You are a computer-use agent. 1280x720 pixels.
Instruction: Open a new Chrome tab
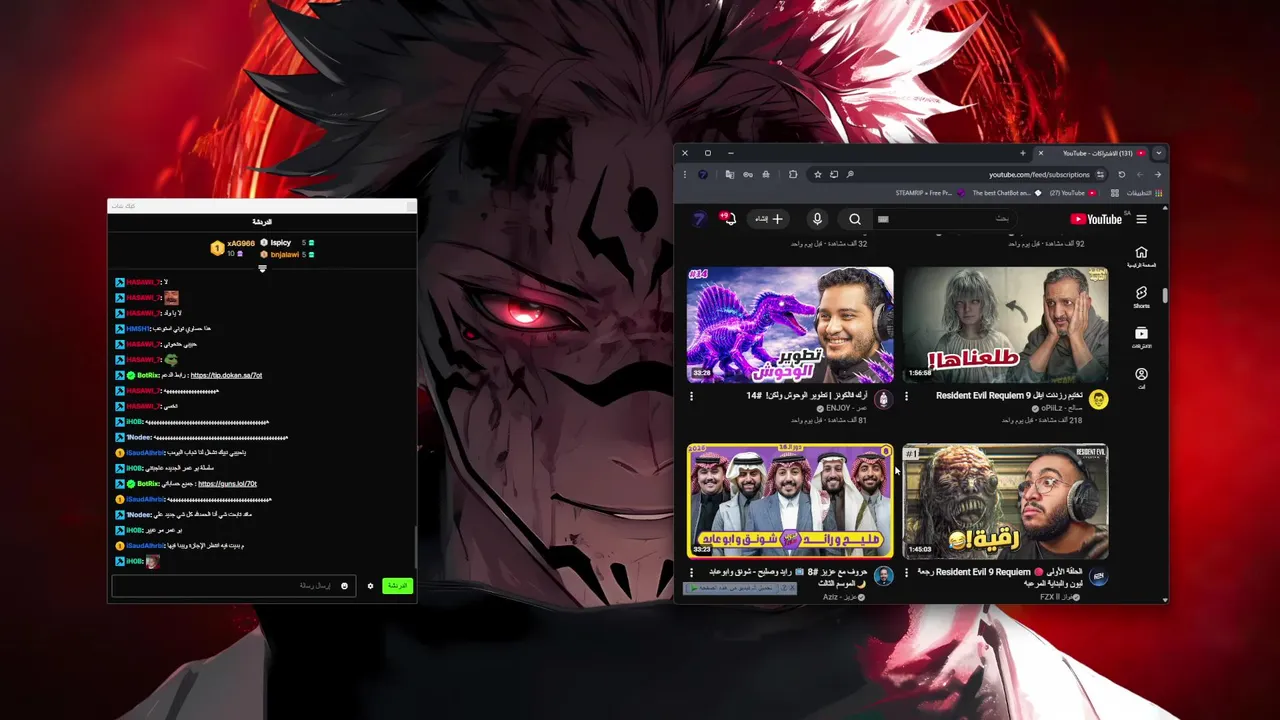1023,153
